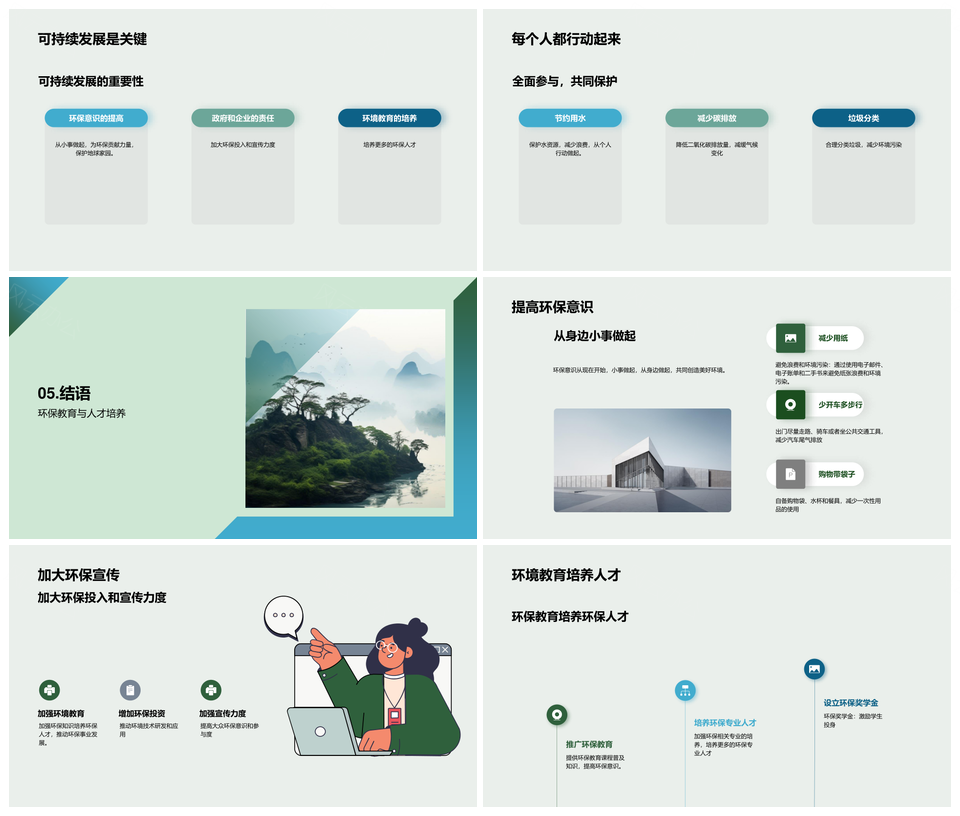Select the title 每个人都行动起来
Image resolution: width=960 pixels, height=816 pixels.
click(566, 39)
